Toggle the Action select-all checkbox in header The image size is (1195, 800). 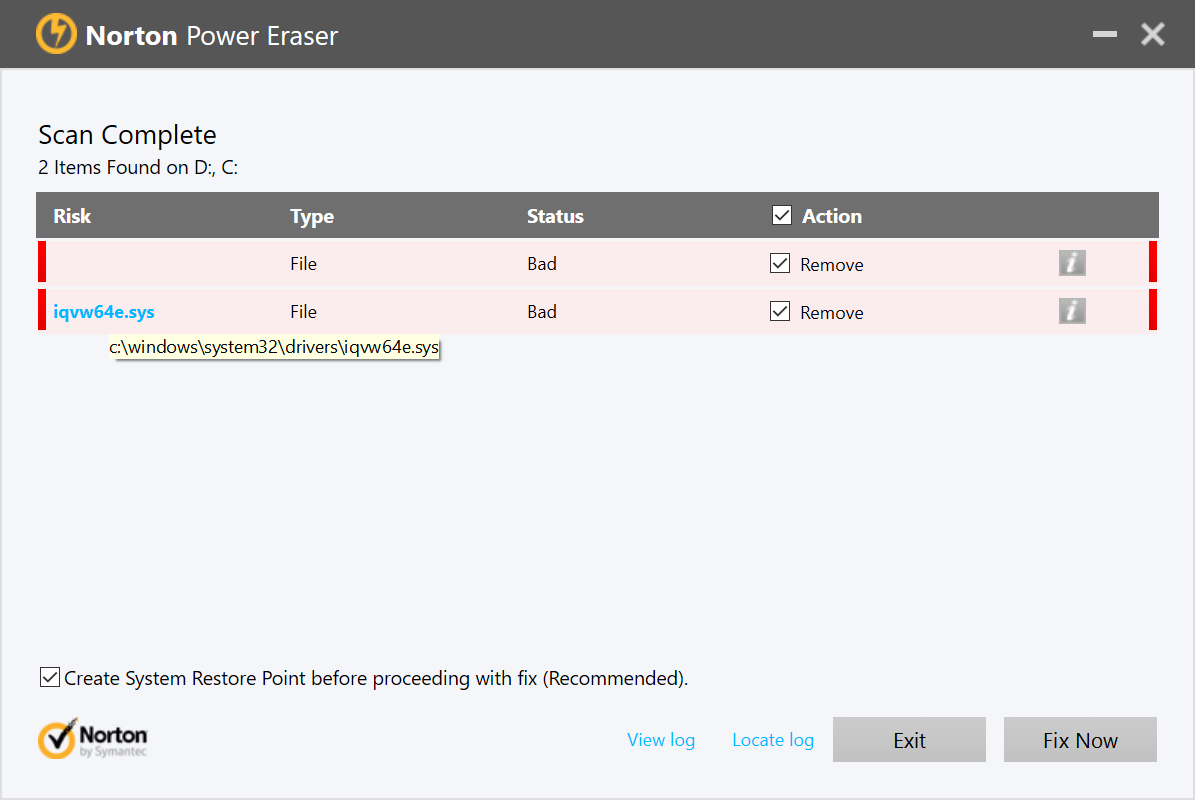[x=781, y=216]
